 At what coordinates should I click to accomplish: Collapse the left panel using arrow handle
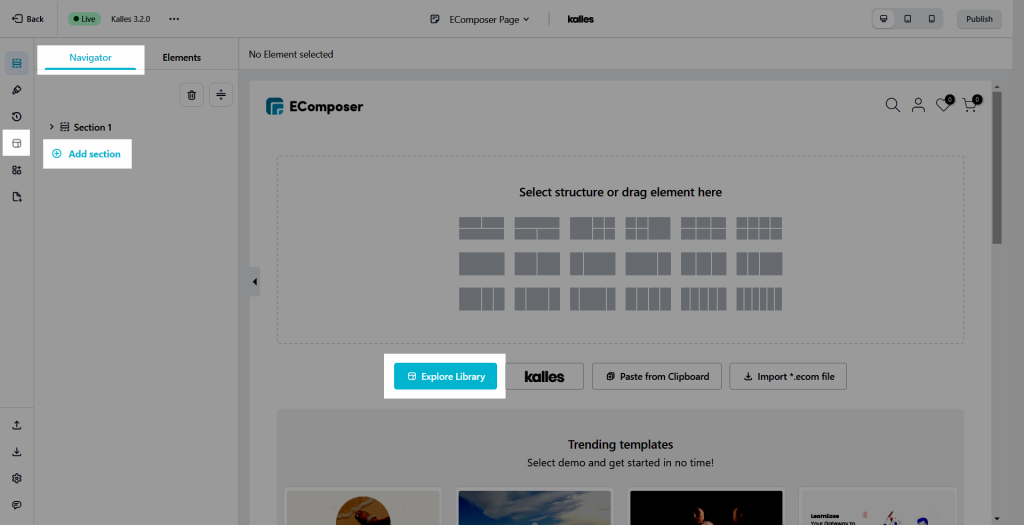click(255, 282)
